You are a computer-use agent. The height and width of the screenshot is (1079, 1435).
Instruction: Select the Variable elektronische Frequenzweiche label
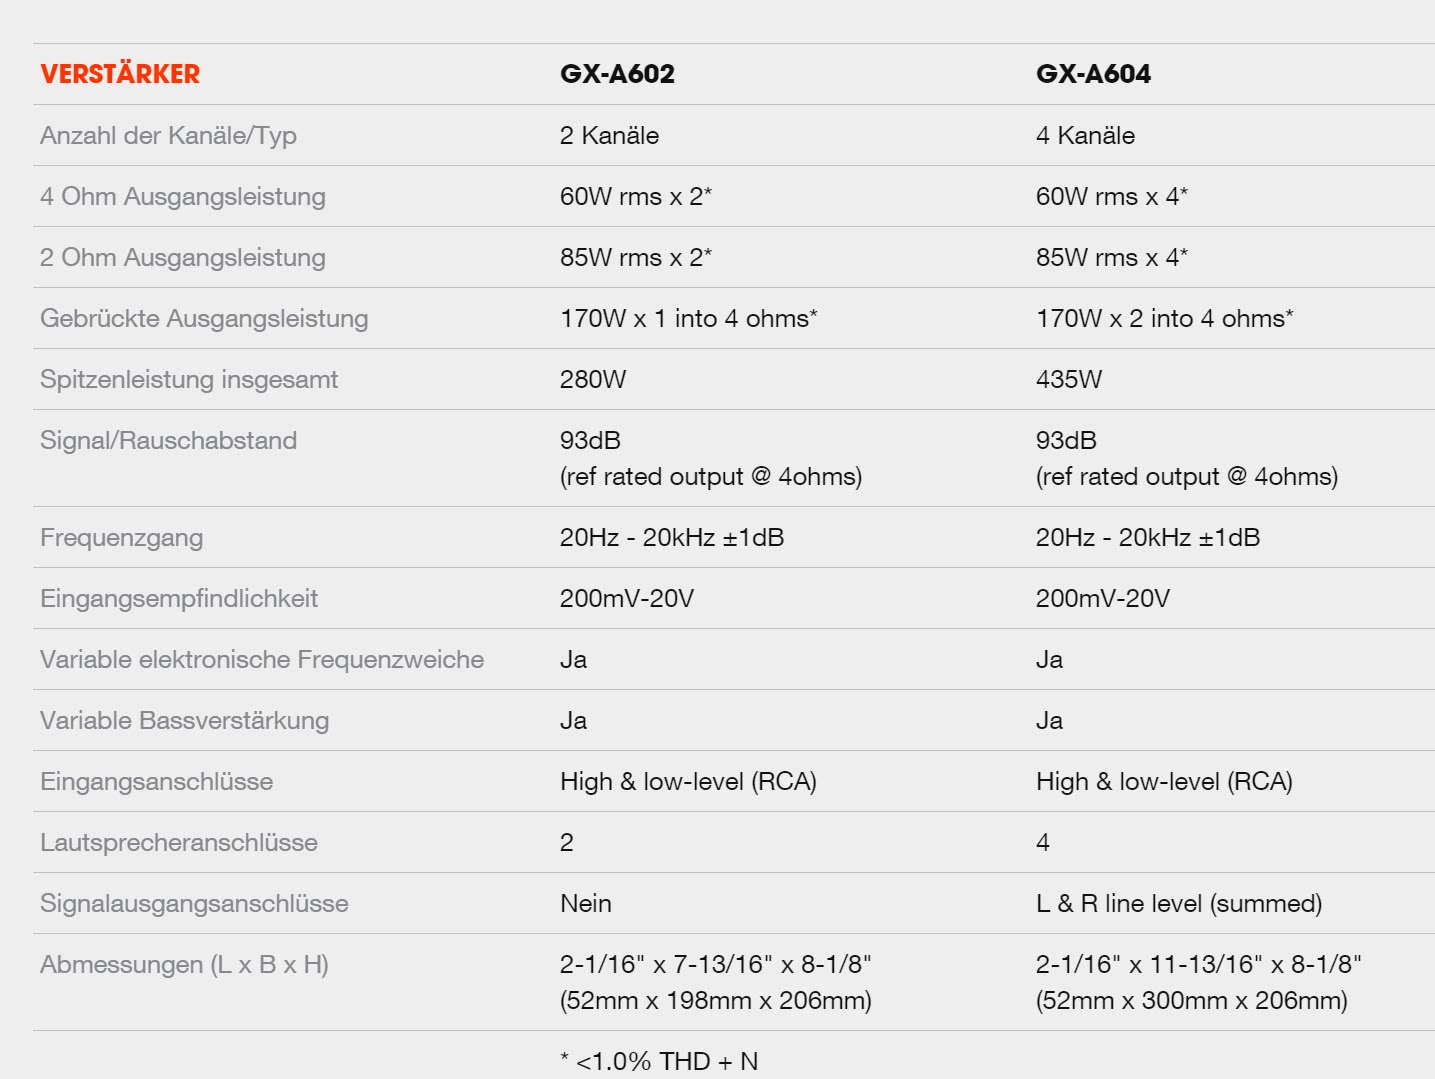click(262, 659)
